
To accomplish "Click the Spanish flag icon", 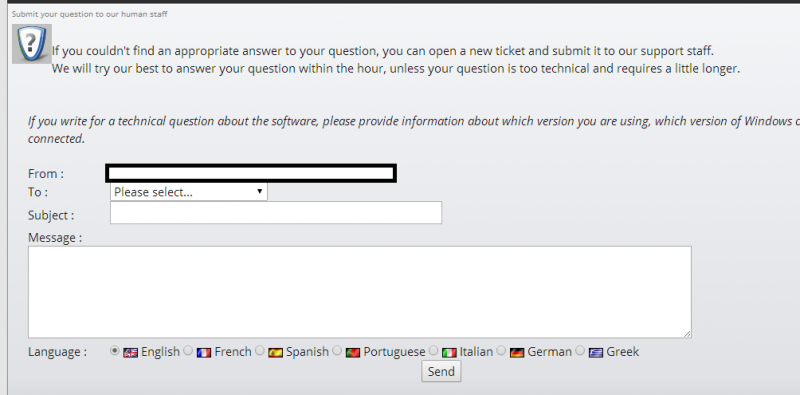I will tap(276, 353).
